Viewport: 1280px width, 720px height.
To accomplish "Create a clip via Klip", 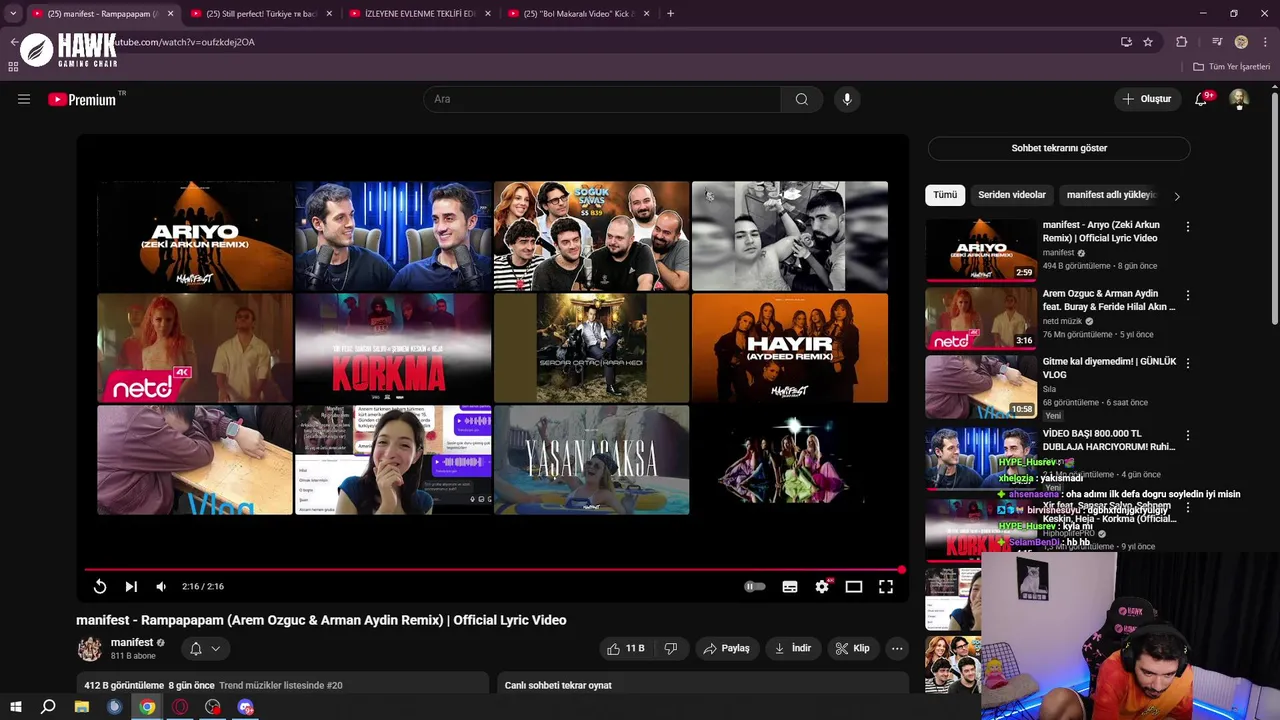I will pos(853,649).
